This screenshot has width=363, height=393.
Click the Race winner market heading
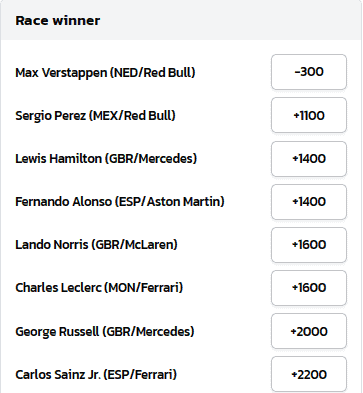tap(58, 21)
